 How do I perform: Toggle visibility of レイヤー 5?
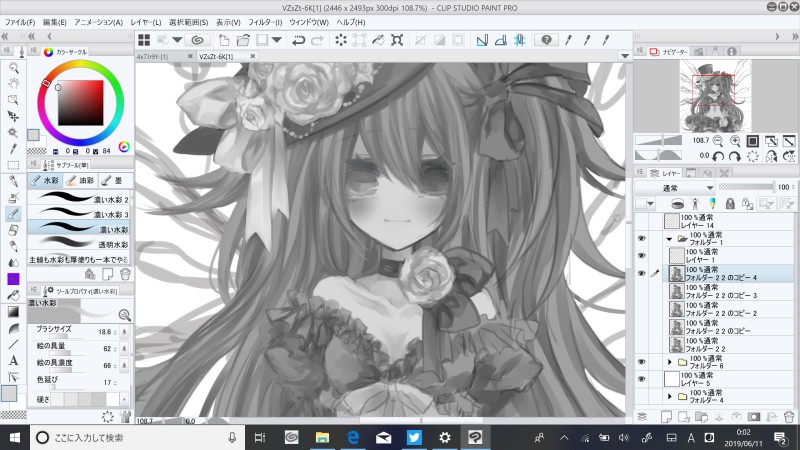point(641,379)
